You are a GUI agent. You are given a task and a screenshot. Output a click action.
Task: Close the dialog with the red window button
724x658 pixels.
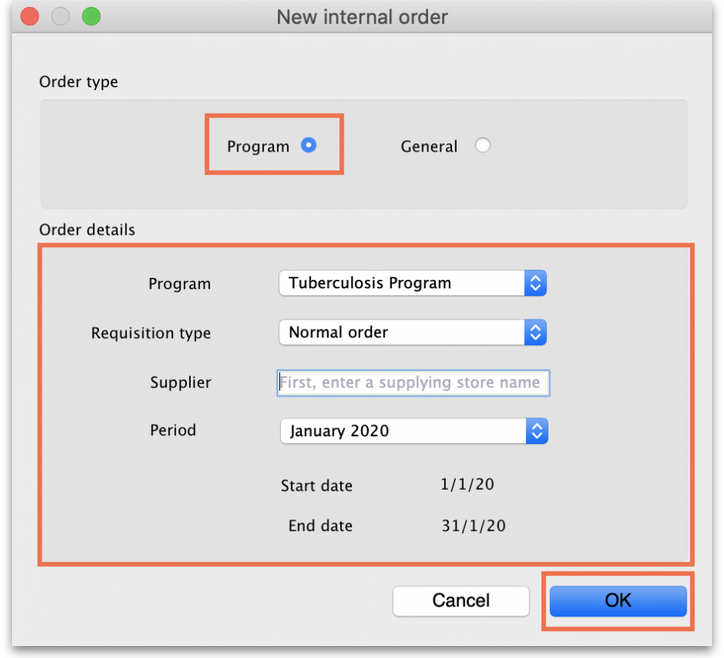pyautogui.click(x=29, y=17)
